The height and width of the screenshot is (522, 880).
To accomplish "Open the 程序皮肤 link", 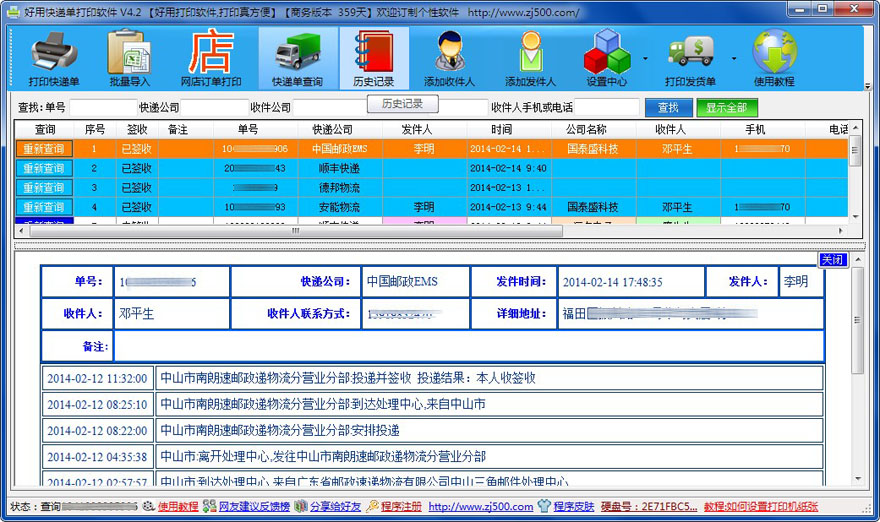I will tap(574, 506).
